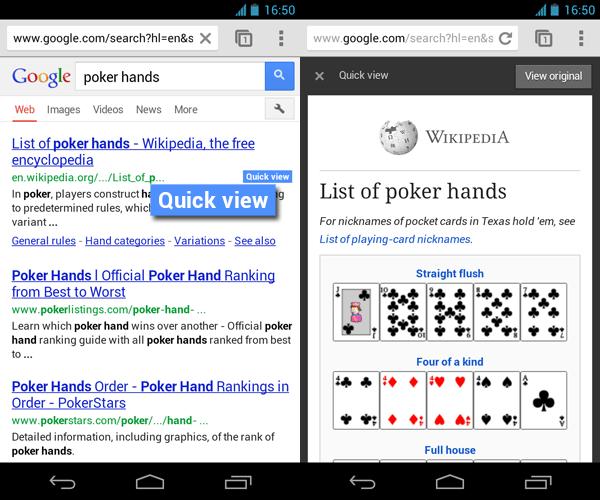Reload page in right browser
This screenshot has height=500, width=600.
coord(505,38)
